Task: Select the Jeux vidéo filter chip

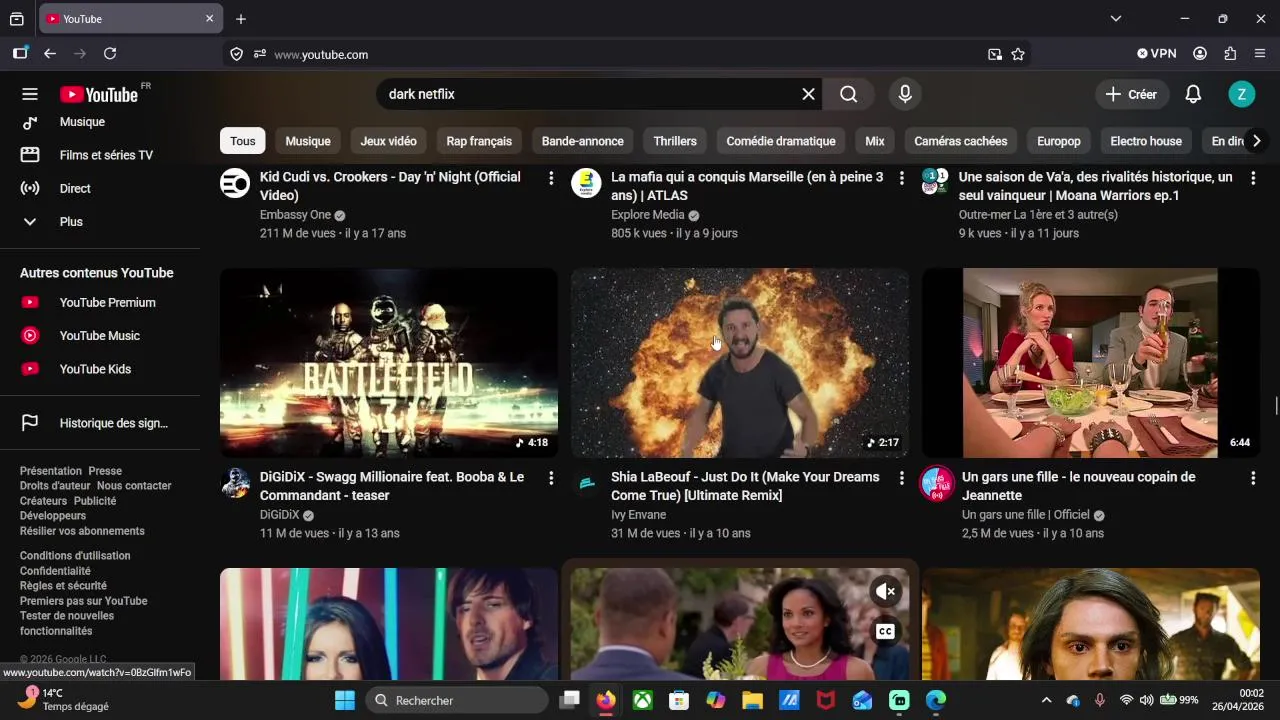Action: pos(389,141)
